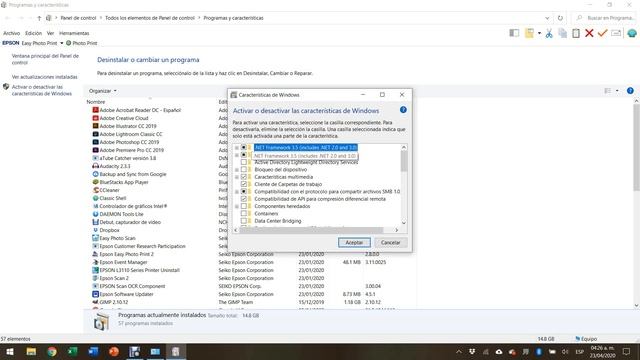This screenshot has width=640, height=360.
Task: Open Word from the taskbar
Action: 93,351
